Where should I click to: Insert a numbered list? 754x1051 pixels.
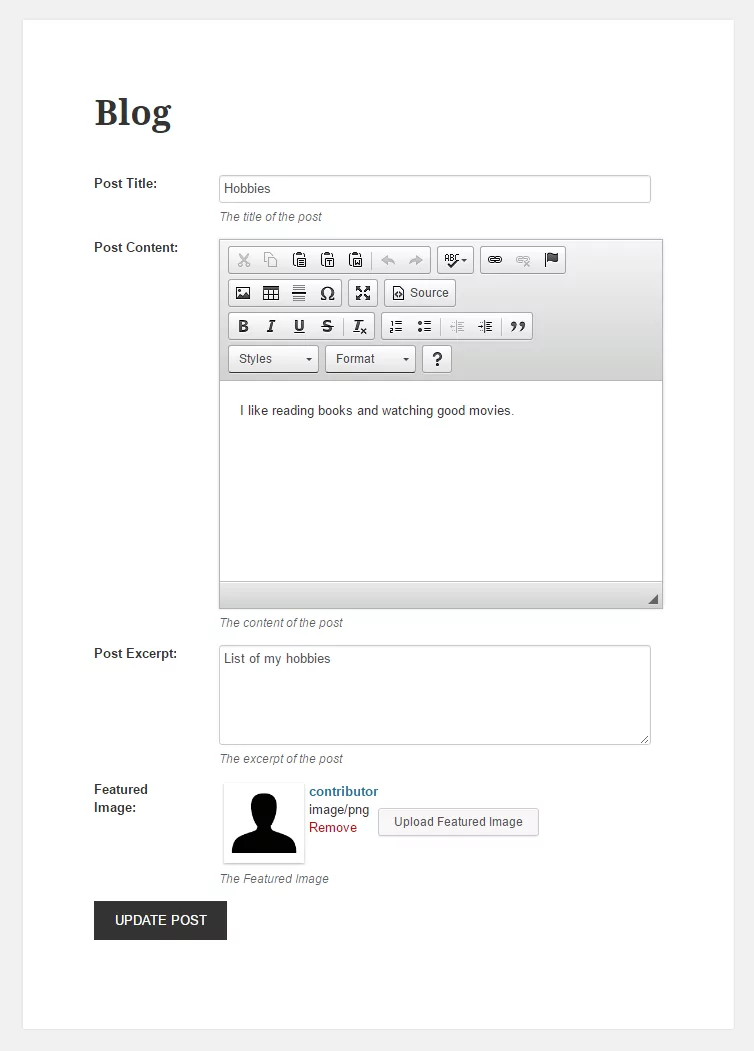(x=396, y=326)
